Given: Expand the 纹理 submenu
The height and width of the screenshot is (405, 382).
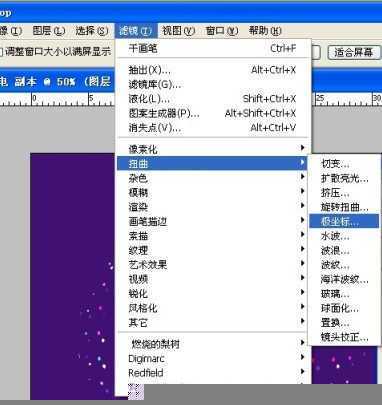Looking at the screenshot, I should click(x=212, y=250).
